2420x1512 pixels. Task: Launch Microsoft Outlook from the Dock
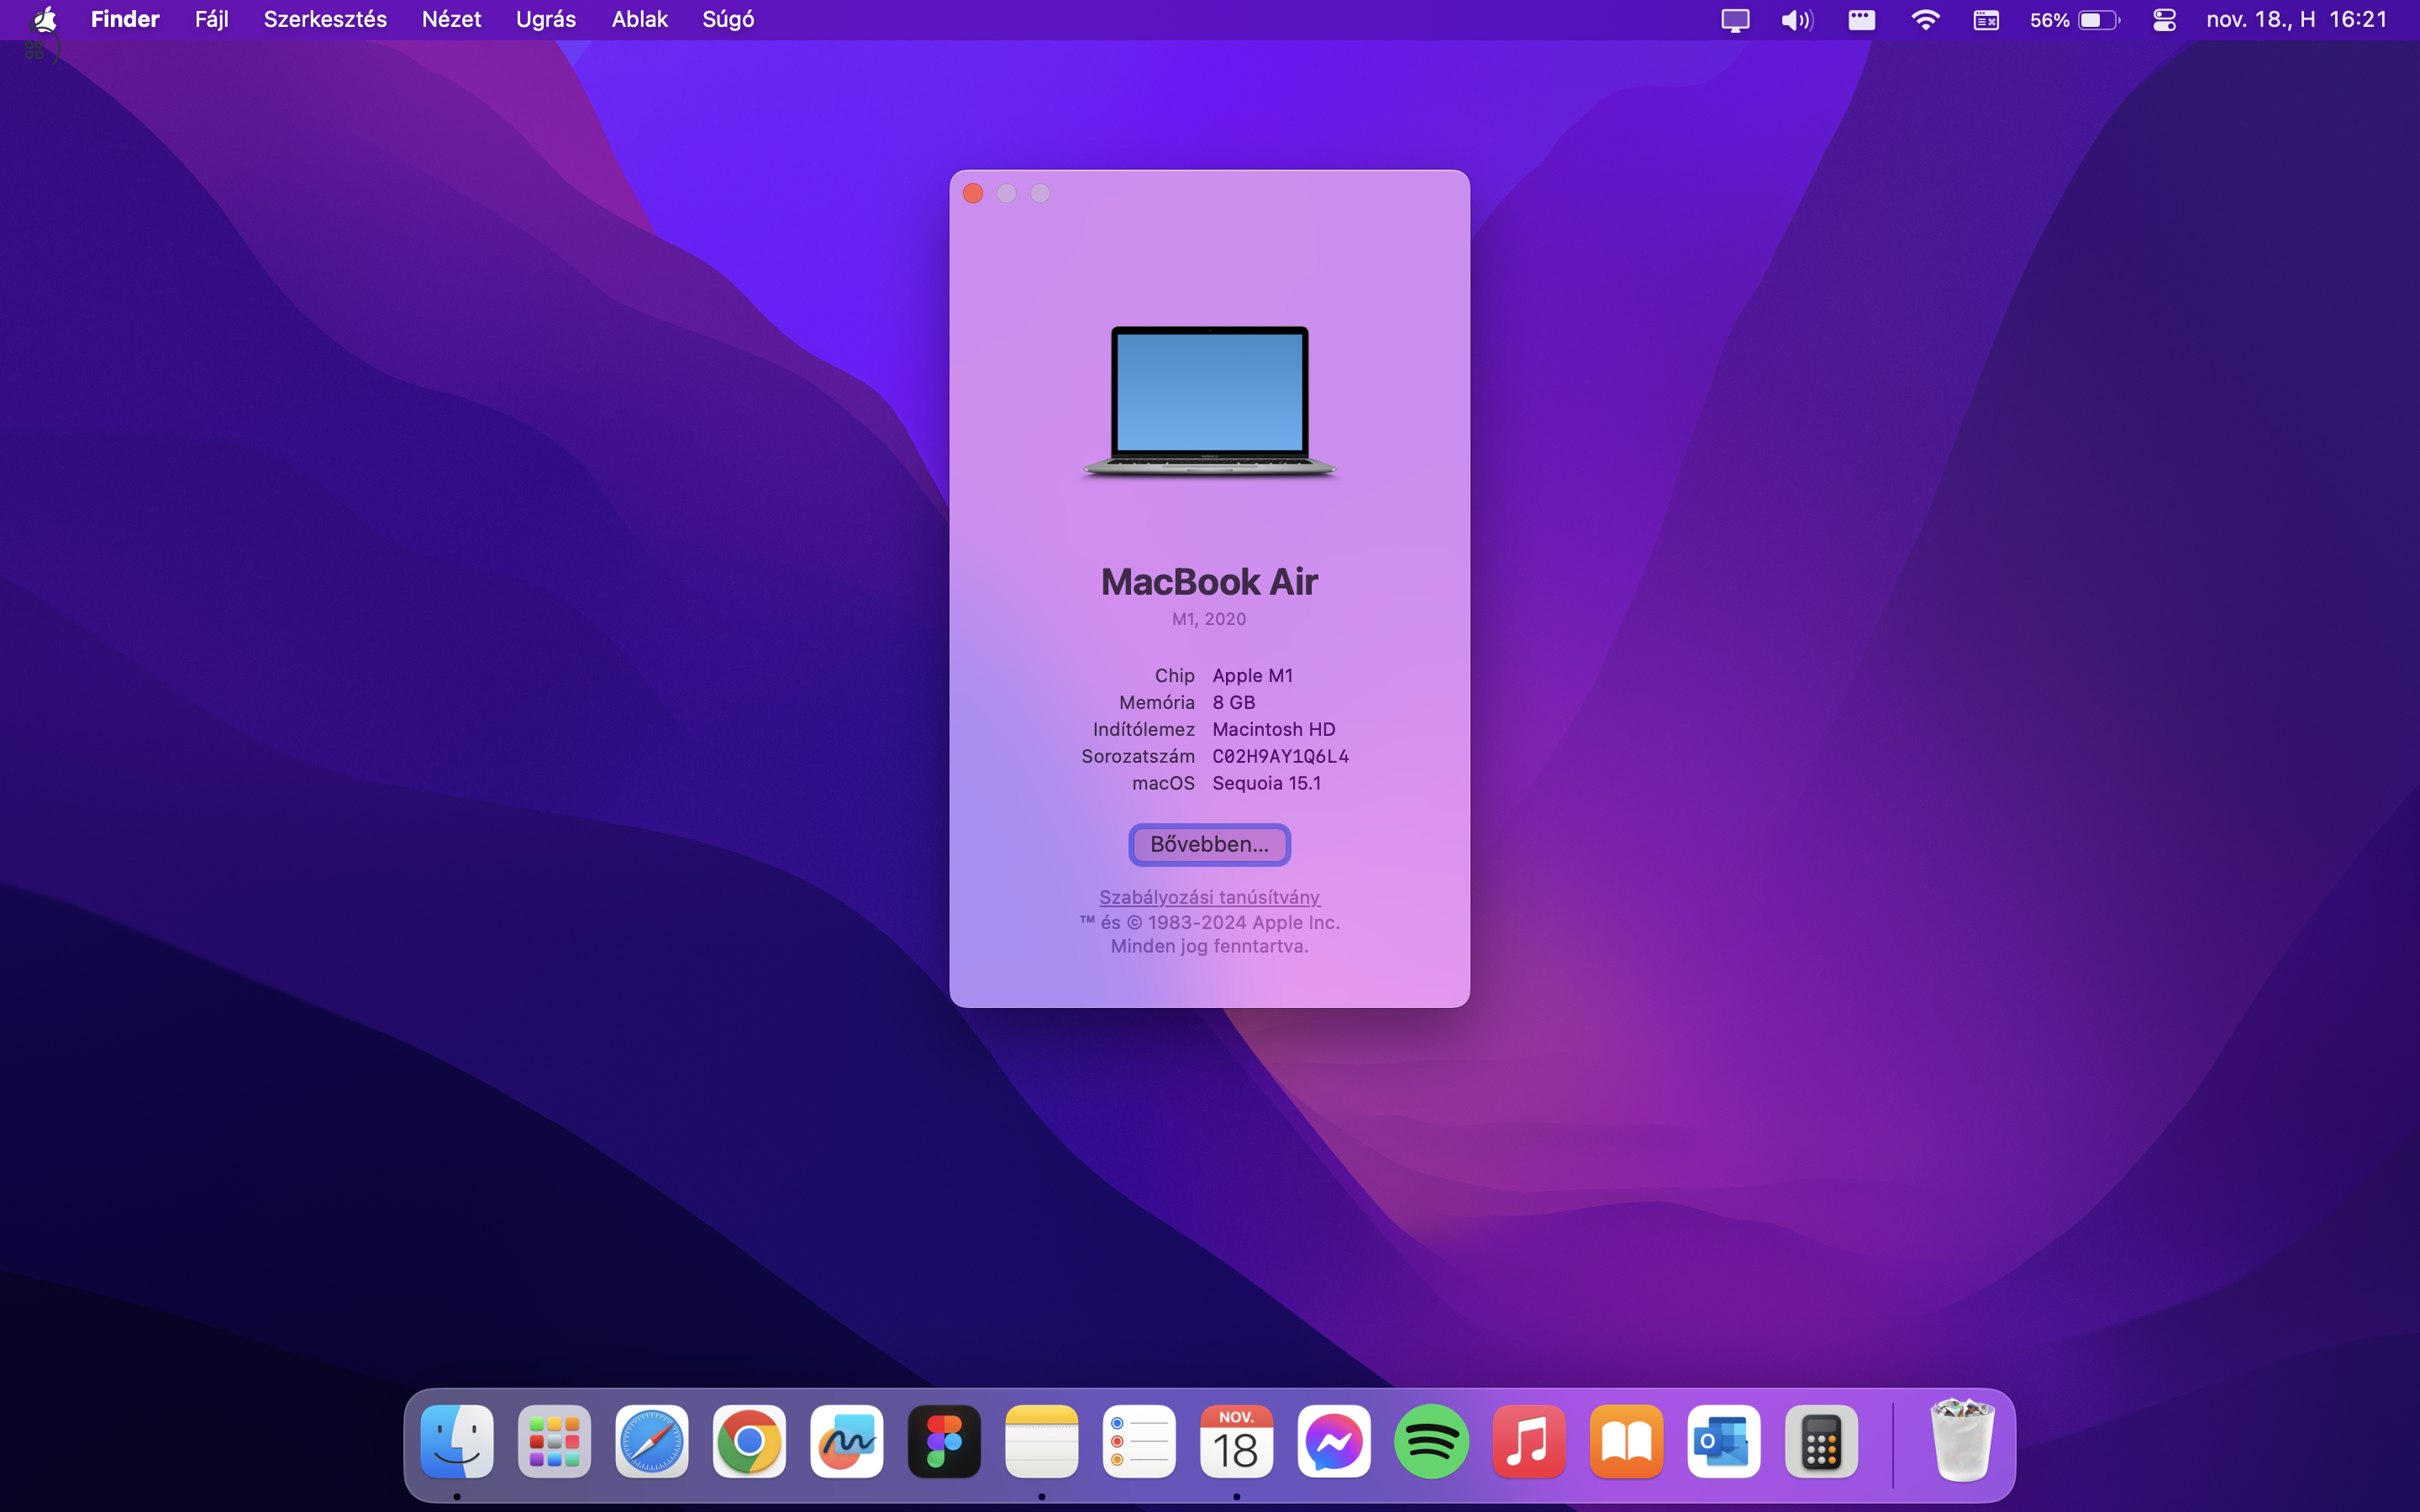(1724, 1441)
